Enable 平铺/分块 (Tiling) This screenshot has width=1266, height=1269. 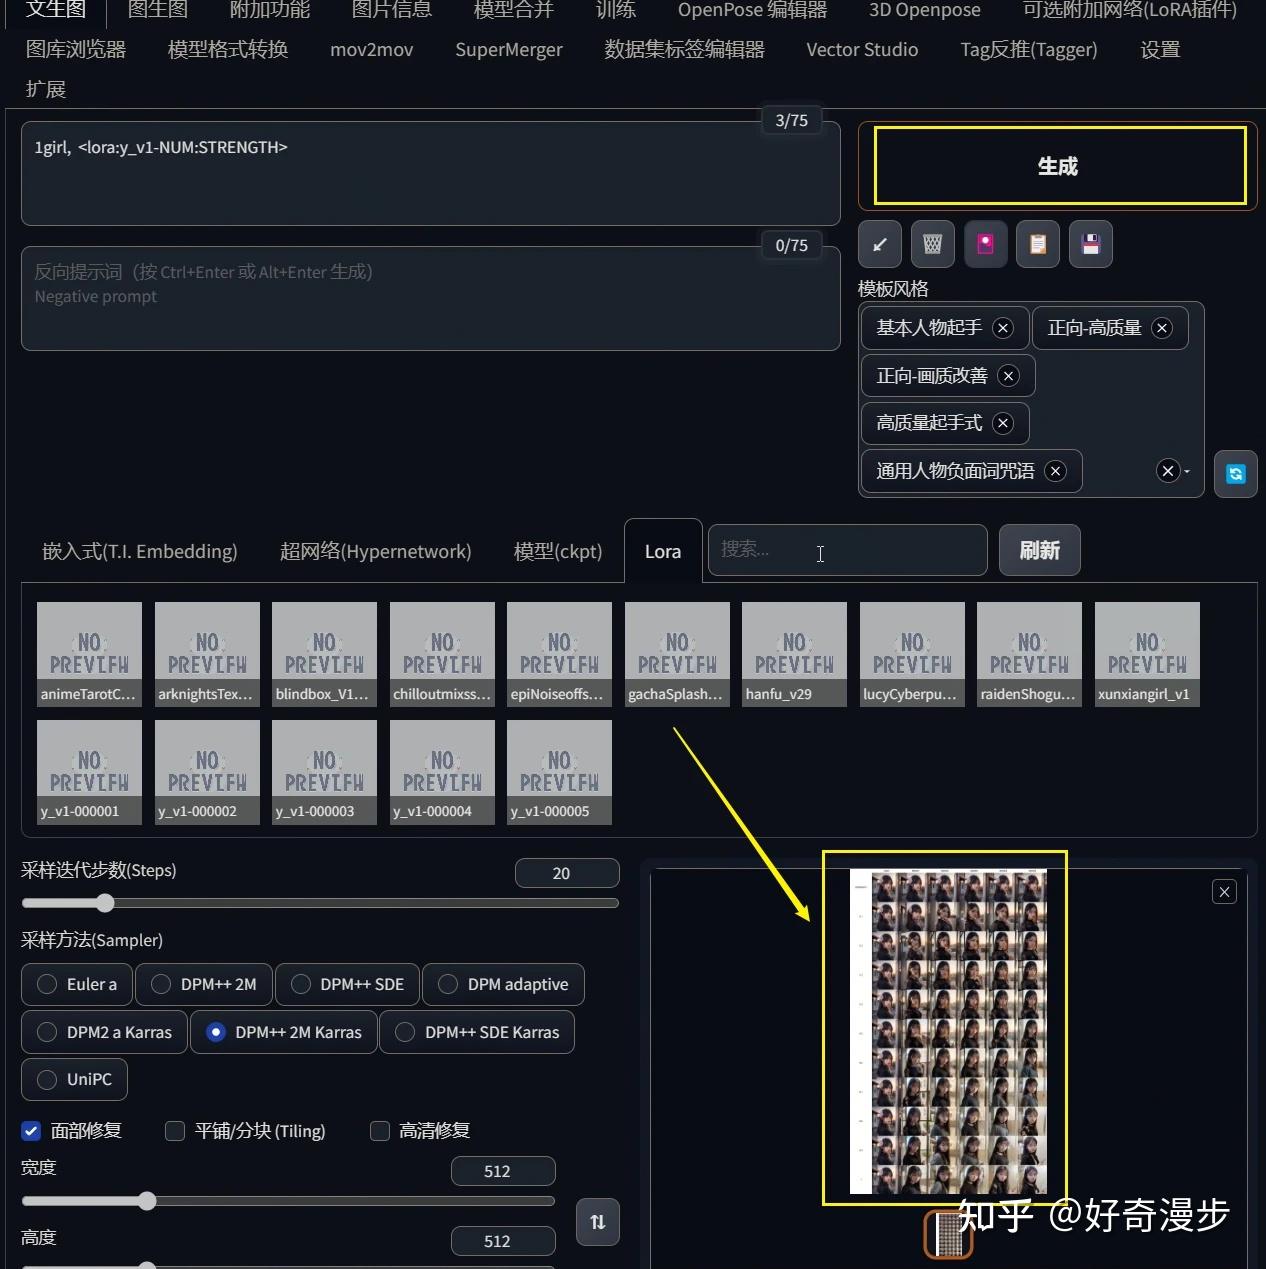coord(174,1131)
